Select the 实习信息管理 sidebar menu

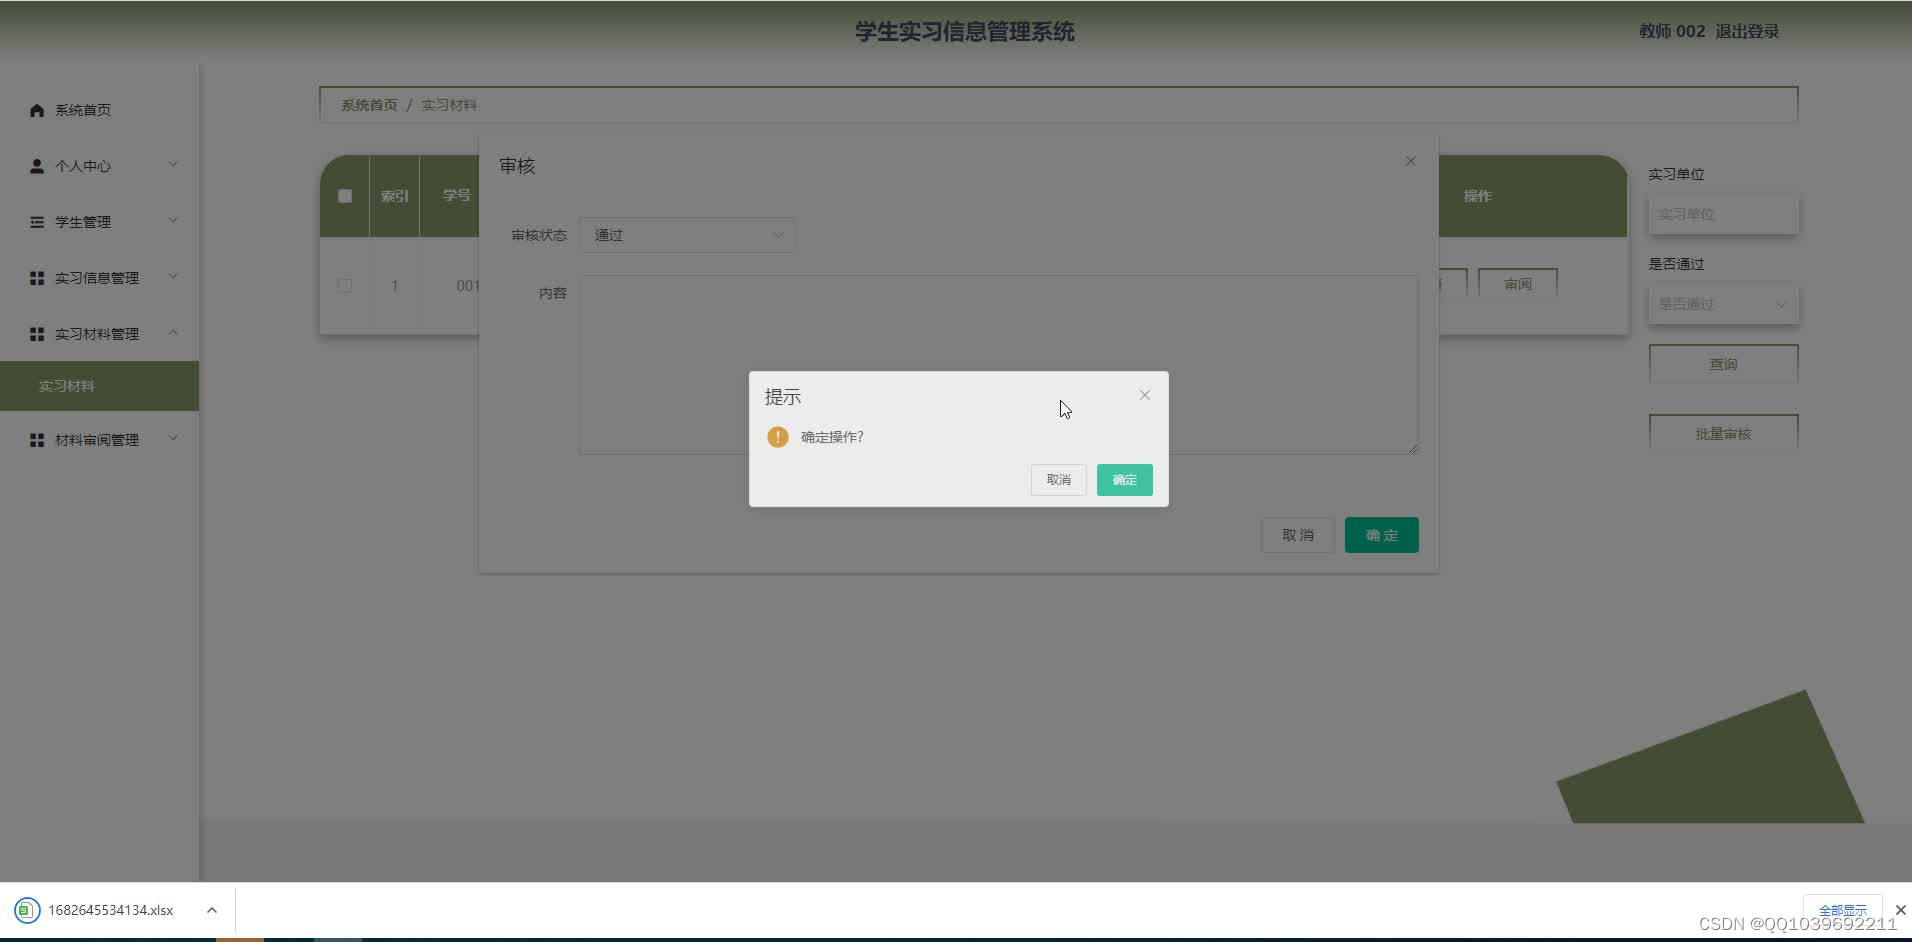click(x=100, y=278)
